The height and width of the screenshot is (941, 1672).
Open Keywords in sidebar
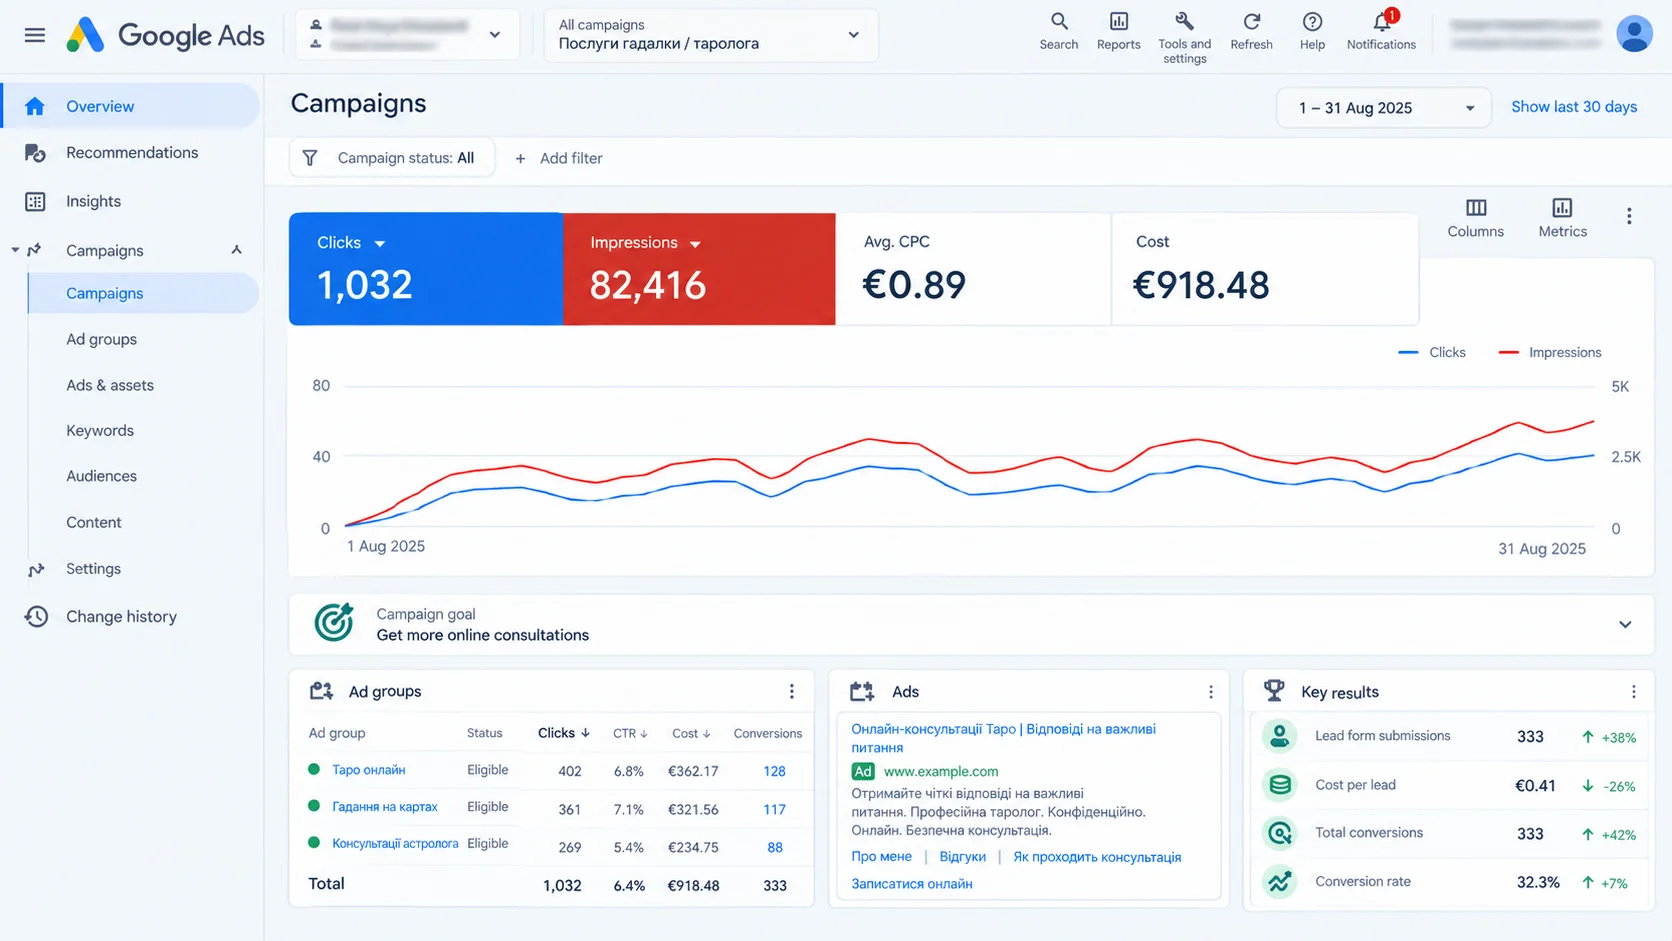pyautogui.click(x=100, y=430)
